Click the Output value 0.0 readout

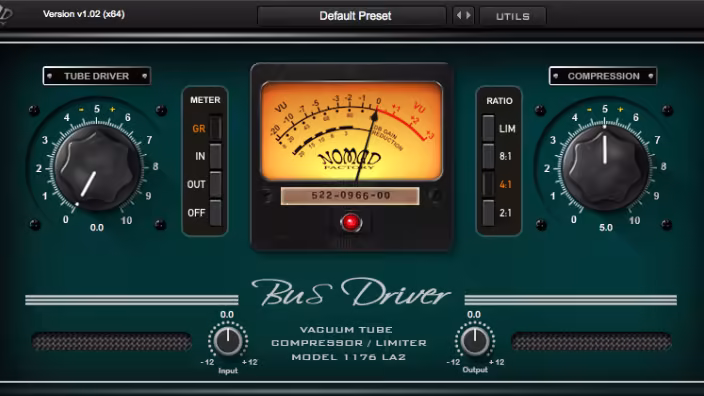(474, 315)
